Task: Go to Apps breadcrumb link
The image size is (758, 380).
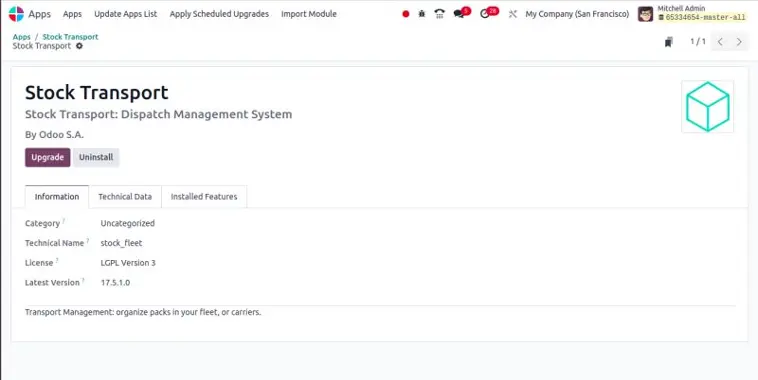Action: click(x=21, y=37)
